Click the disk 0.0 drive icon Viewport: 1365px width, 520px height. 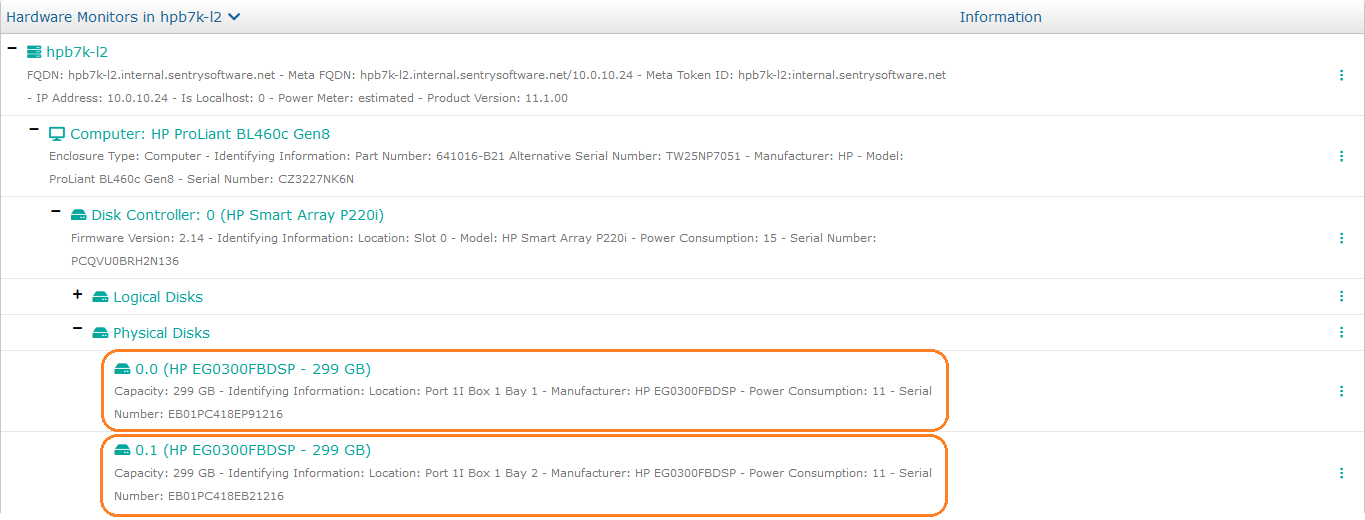[122, 369]
